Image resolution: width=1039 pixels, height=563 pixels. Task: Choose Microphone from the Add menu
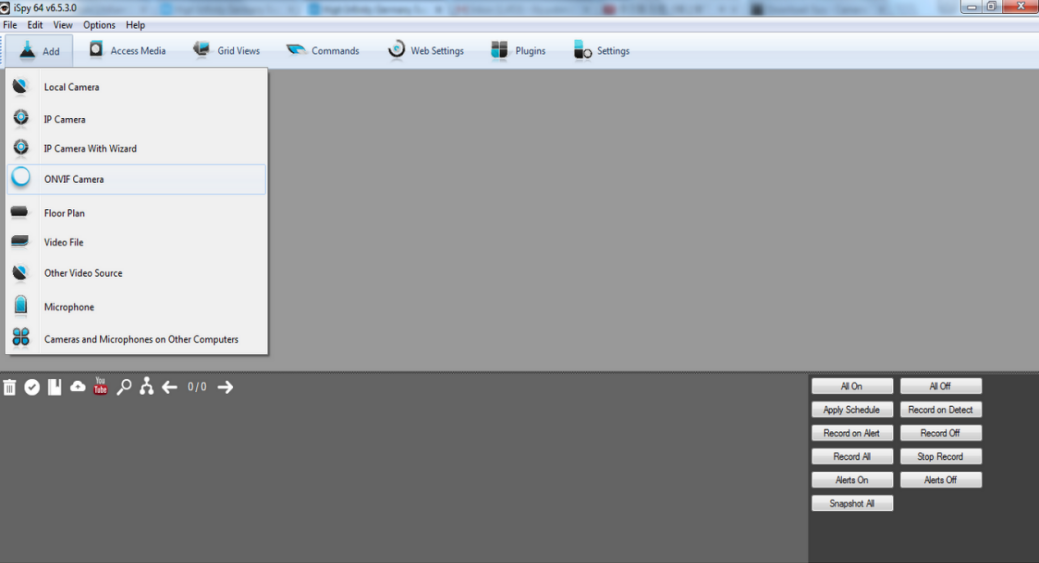point(137,307)
